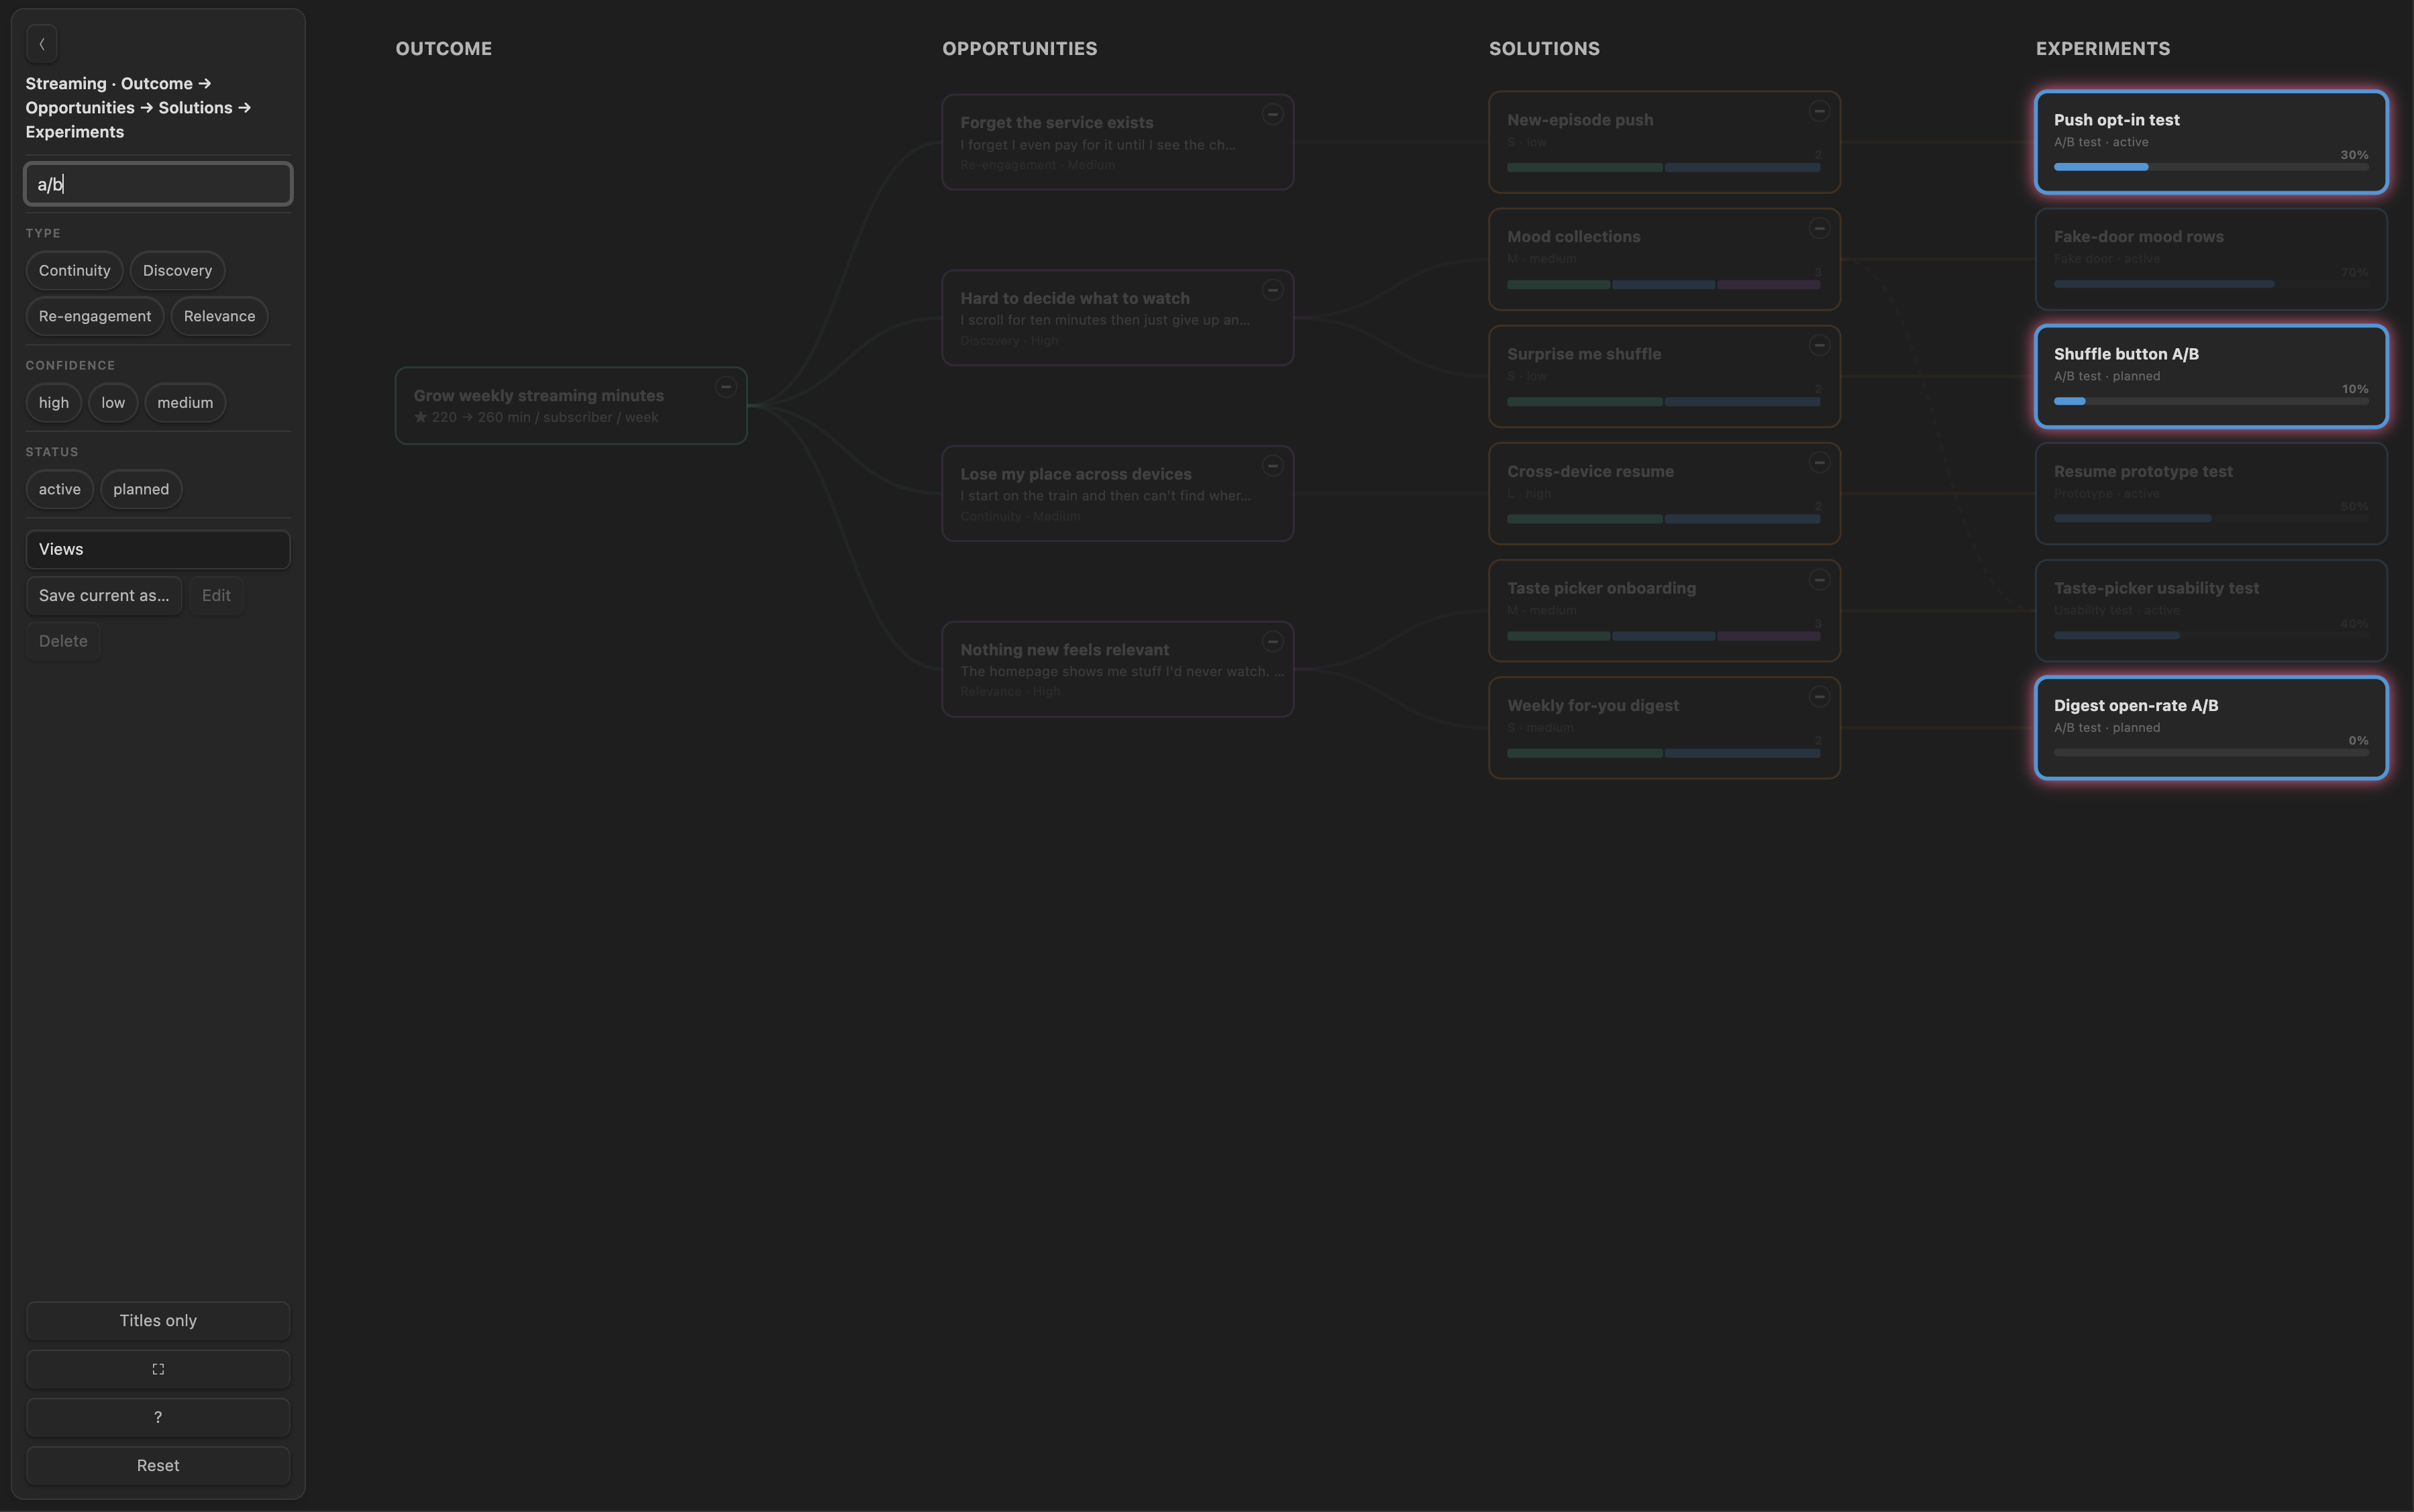Open help with the question mark button
This screenshot has width=2414, height=1512.
click(158, 1417)
